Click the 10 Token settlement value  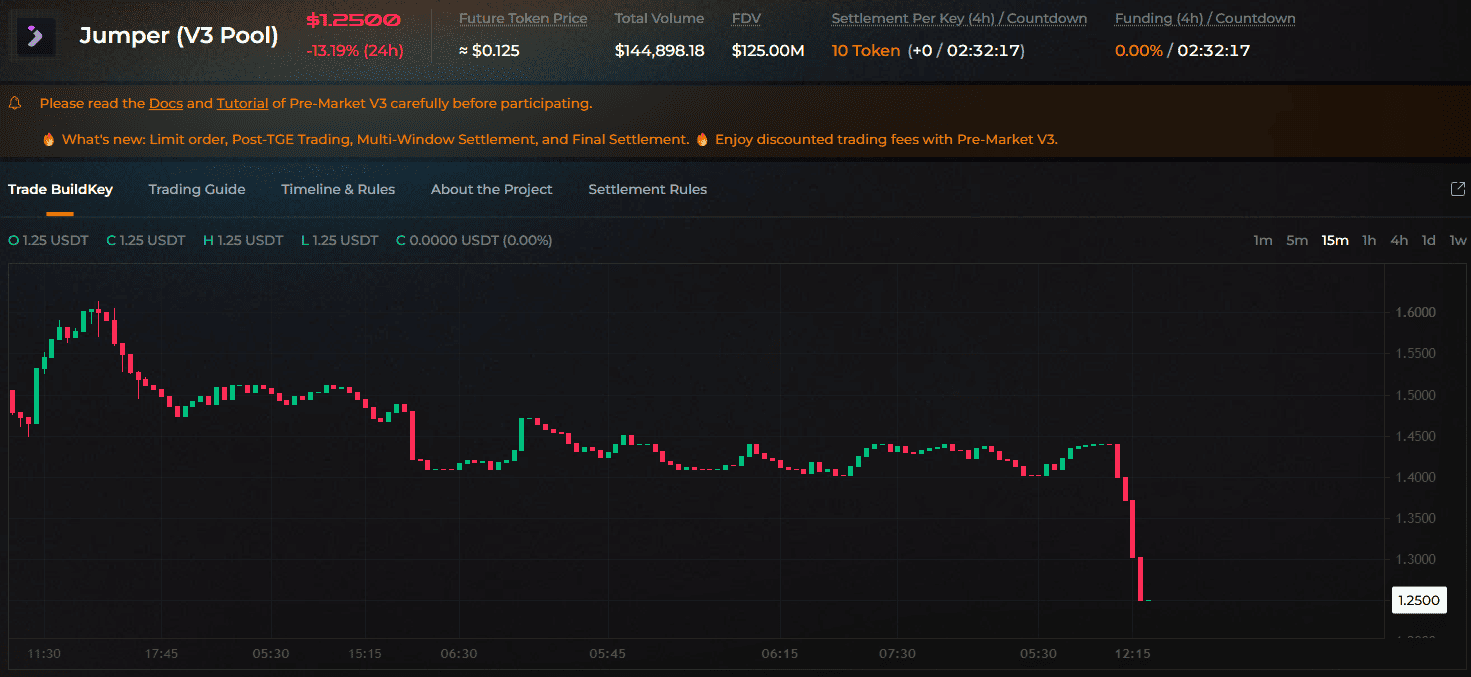pyautogui.click(x=866, y=50)
